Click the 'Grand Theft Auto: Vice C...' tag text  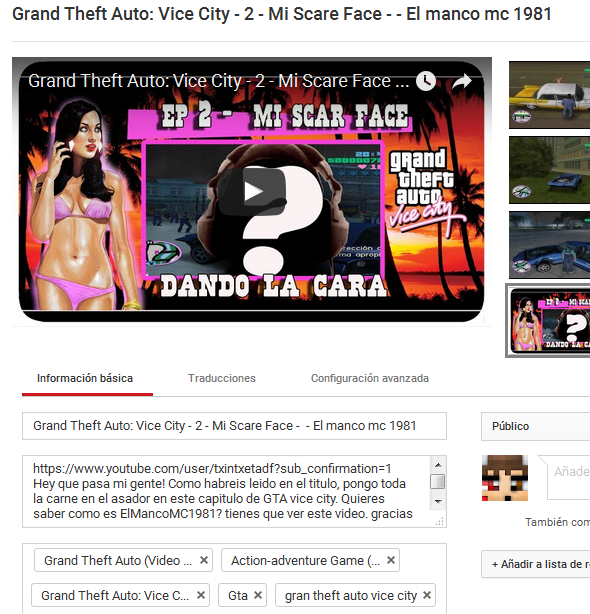pyautogui.click(x=115, y=596)
